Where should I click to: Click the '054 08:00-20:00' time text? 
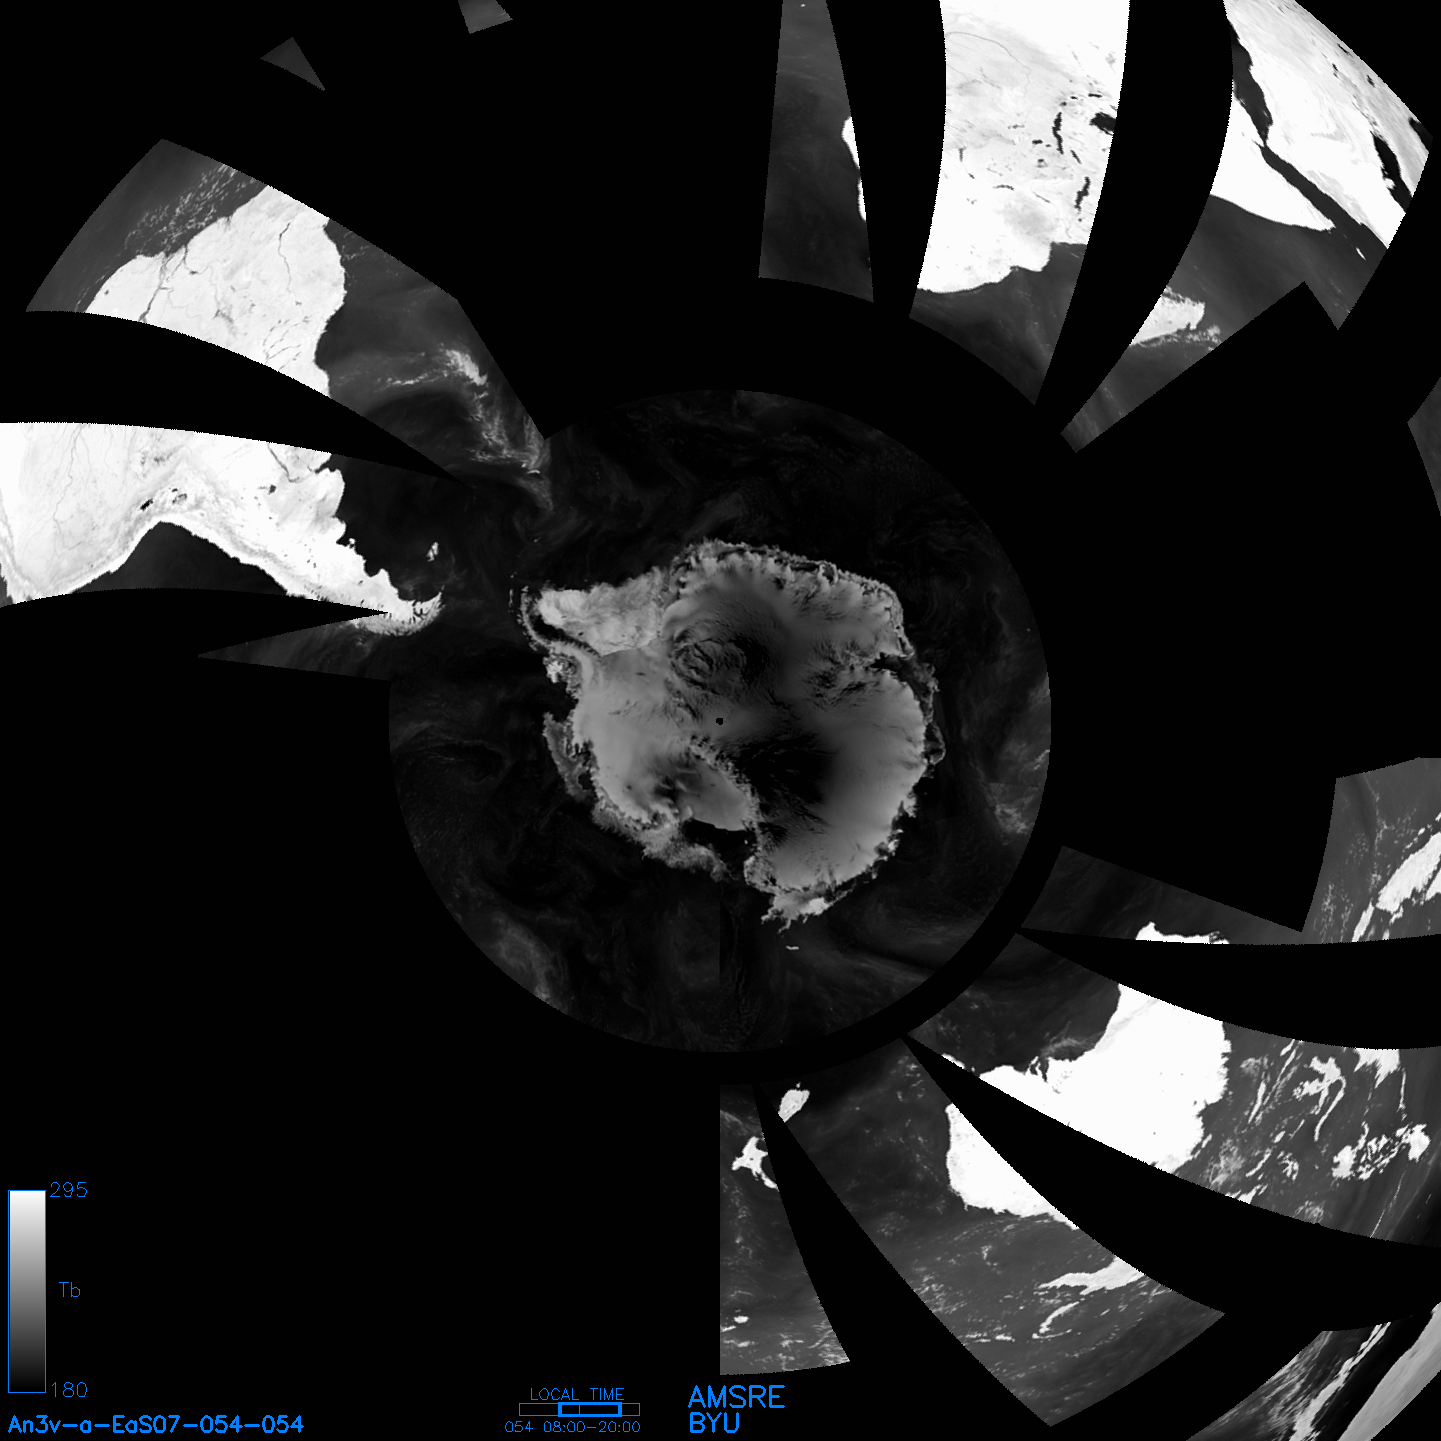click(x=573, y=1427)
